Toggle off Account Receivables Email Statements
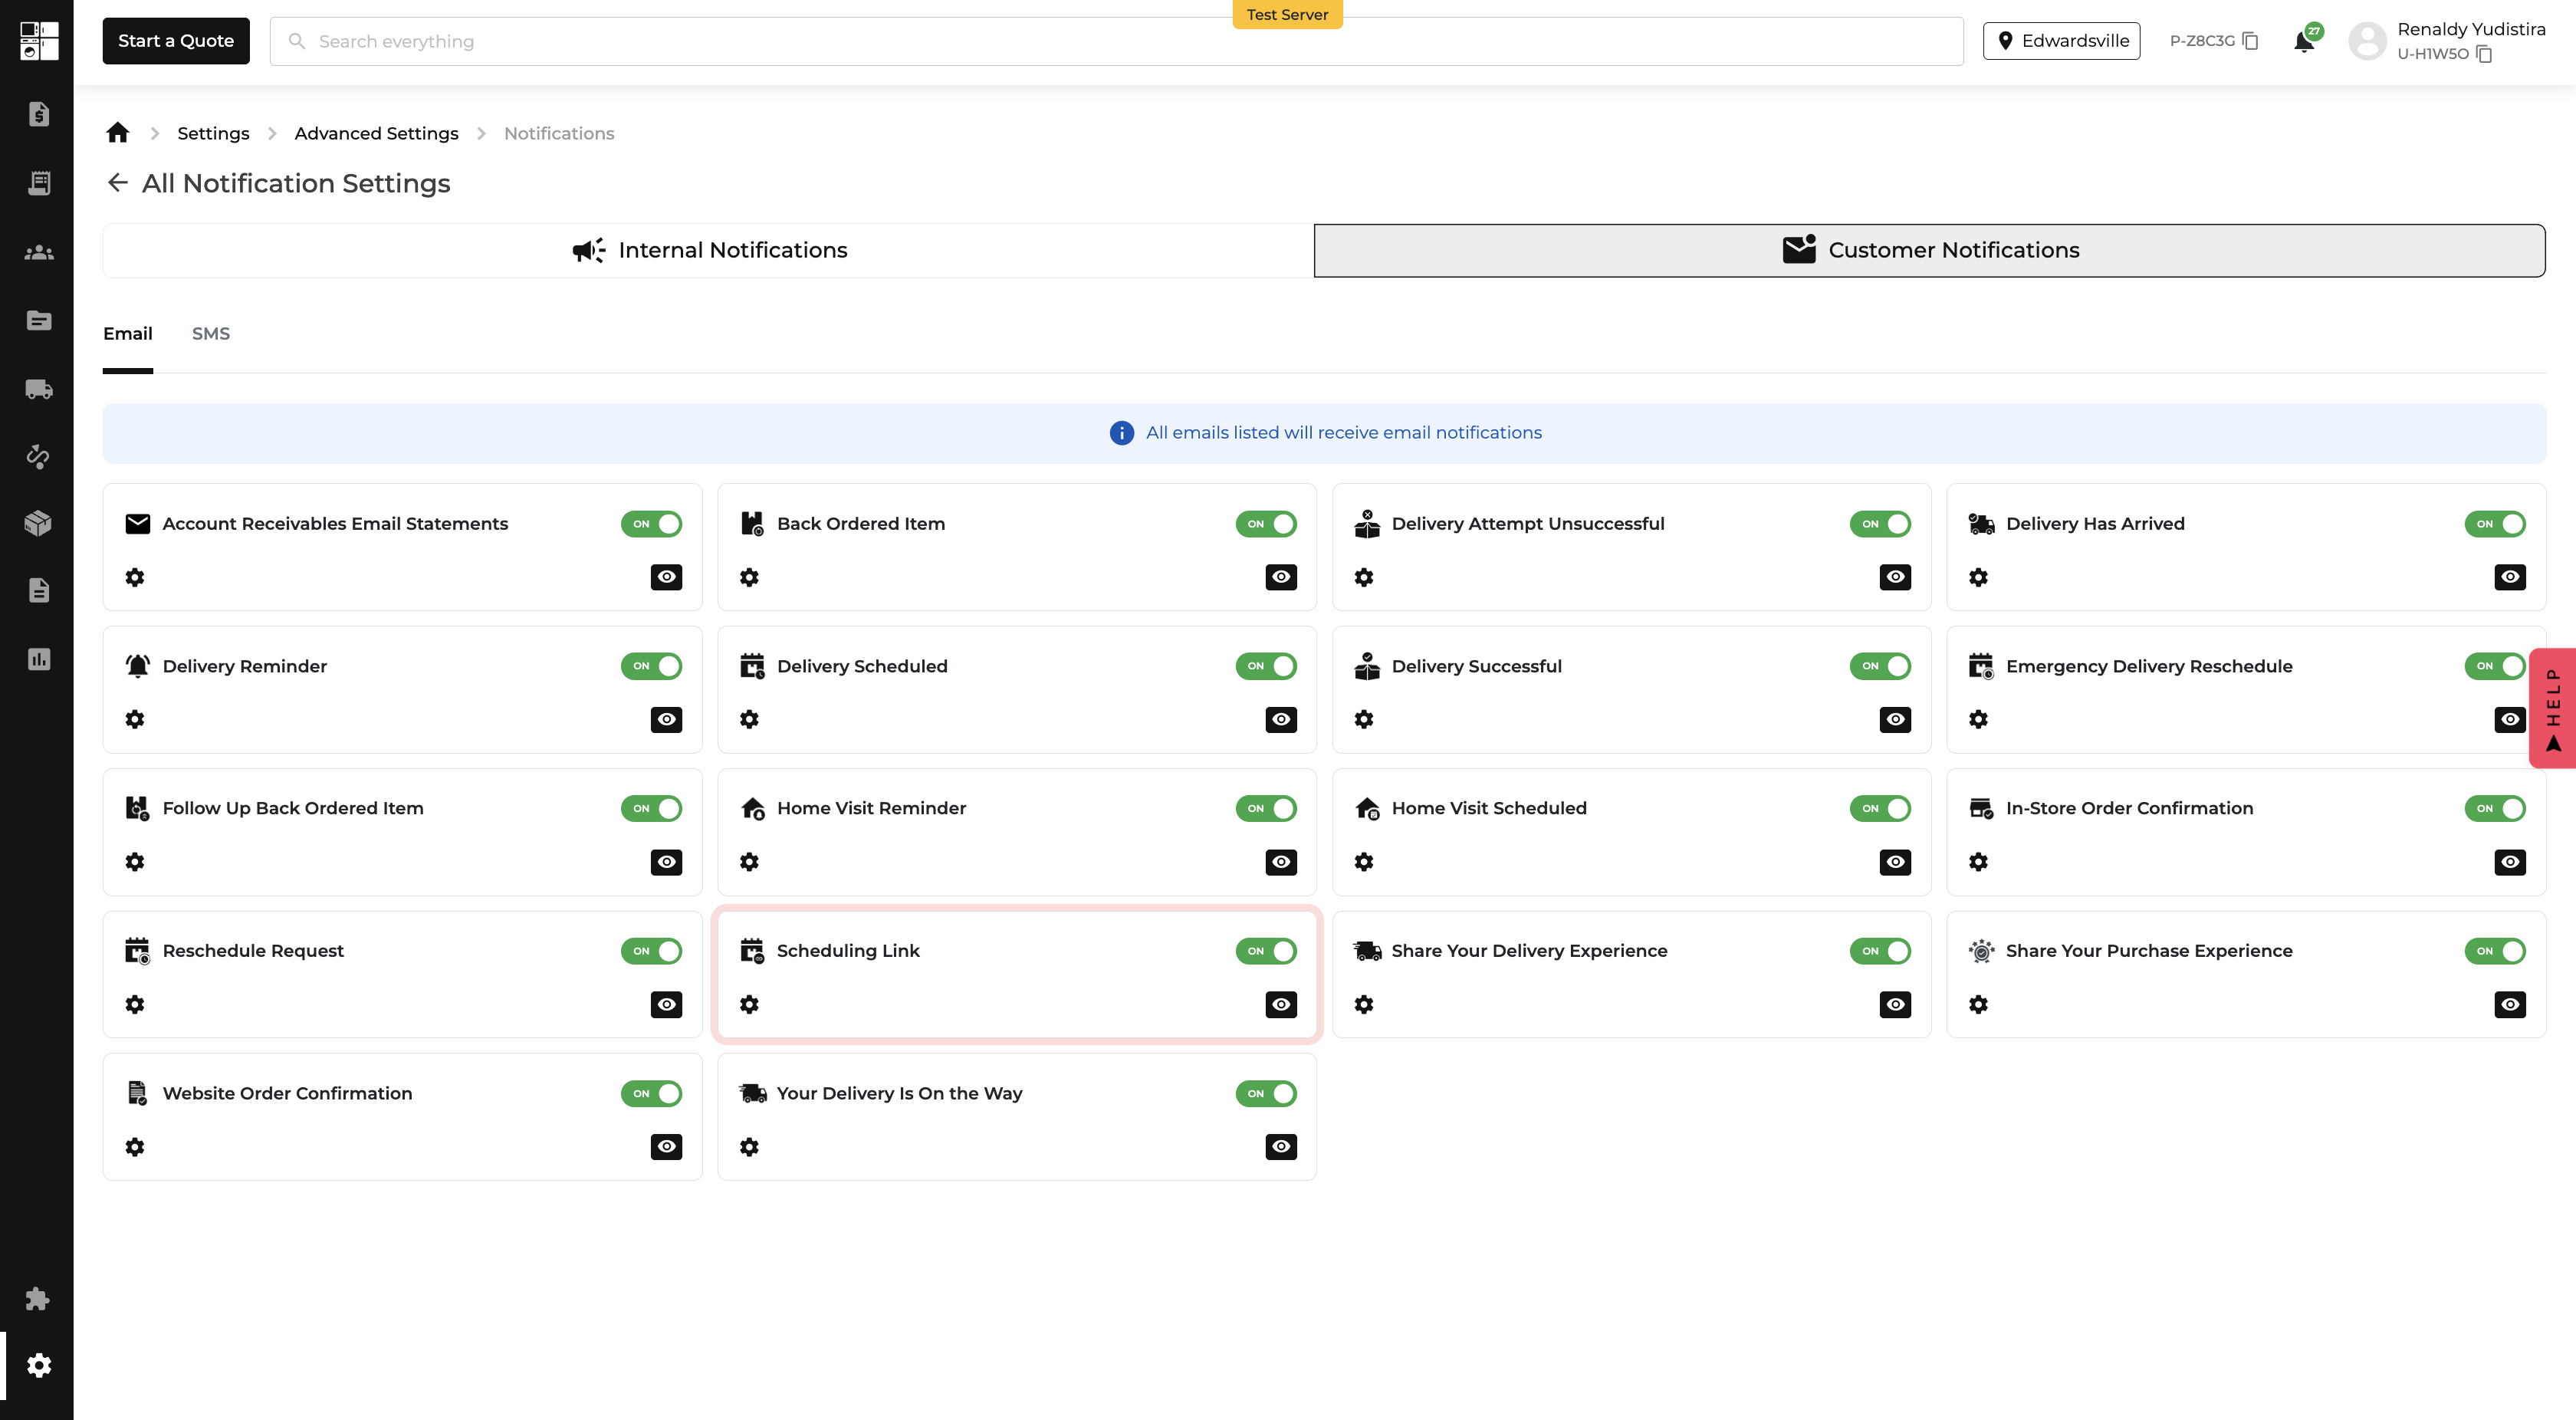 651,524
